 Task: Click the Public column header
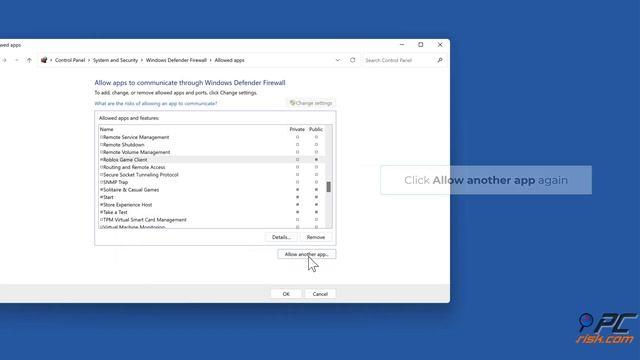pos(316,129)
